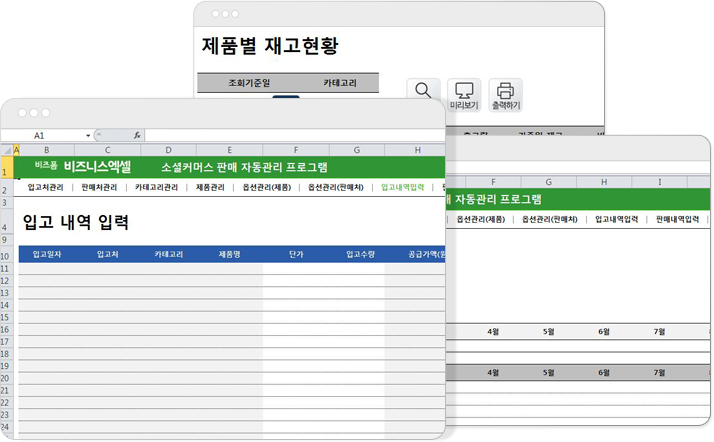Click the 입고수량 table header
714x442 pixels.
tap(360, 254)
